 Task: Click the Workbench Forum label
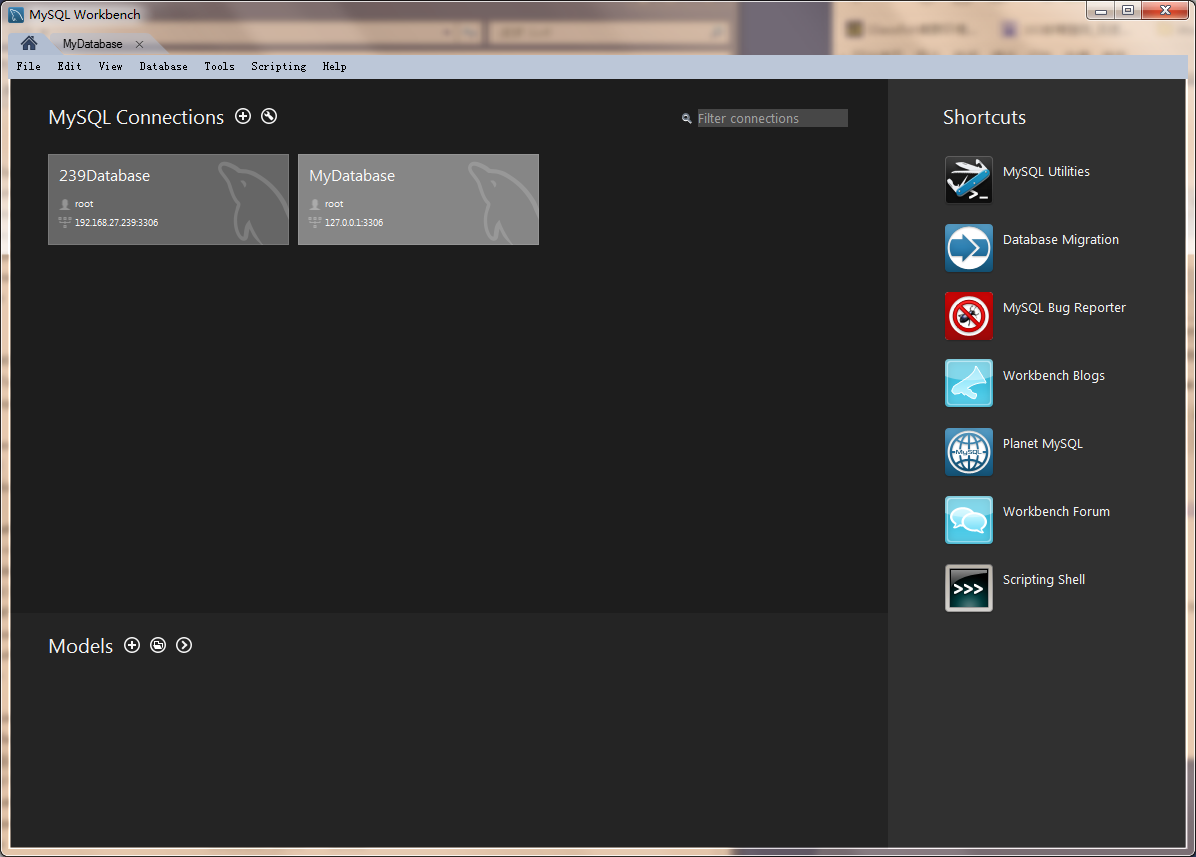[1056, 512]
